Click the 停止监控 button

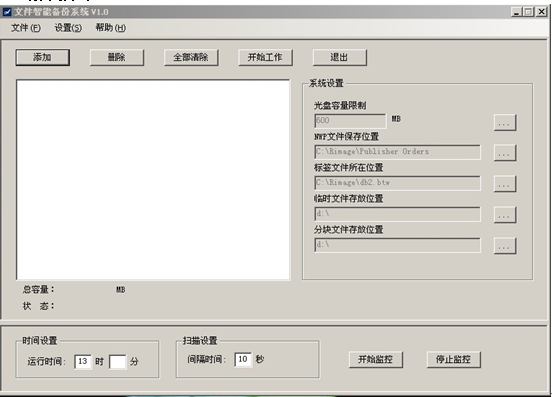(453, 359)
